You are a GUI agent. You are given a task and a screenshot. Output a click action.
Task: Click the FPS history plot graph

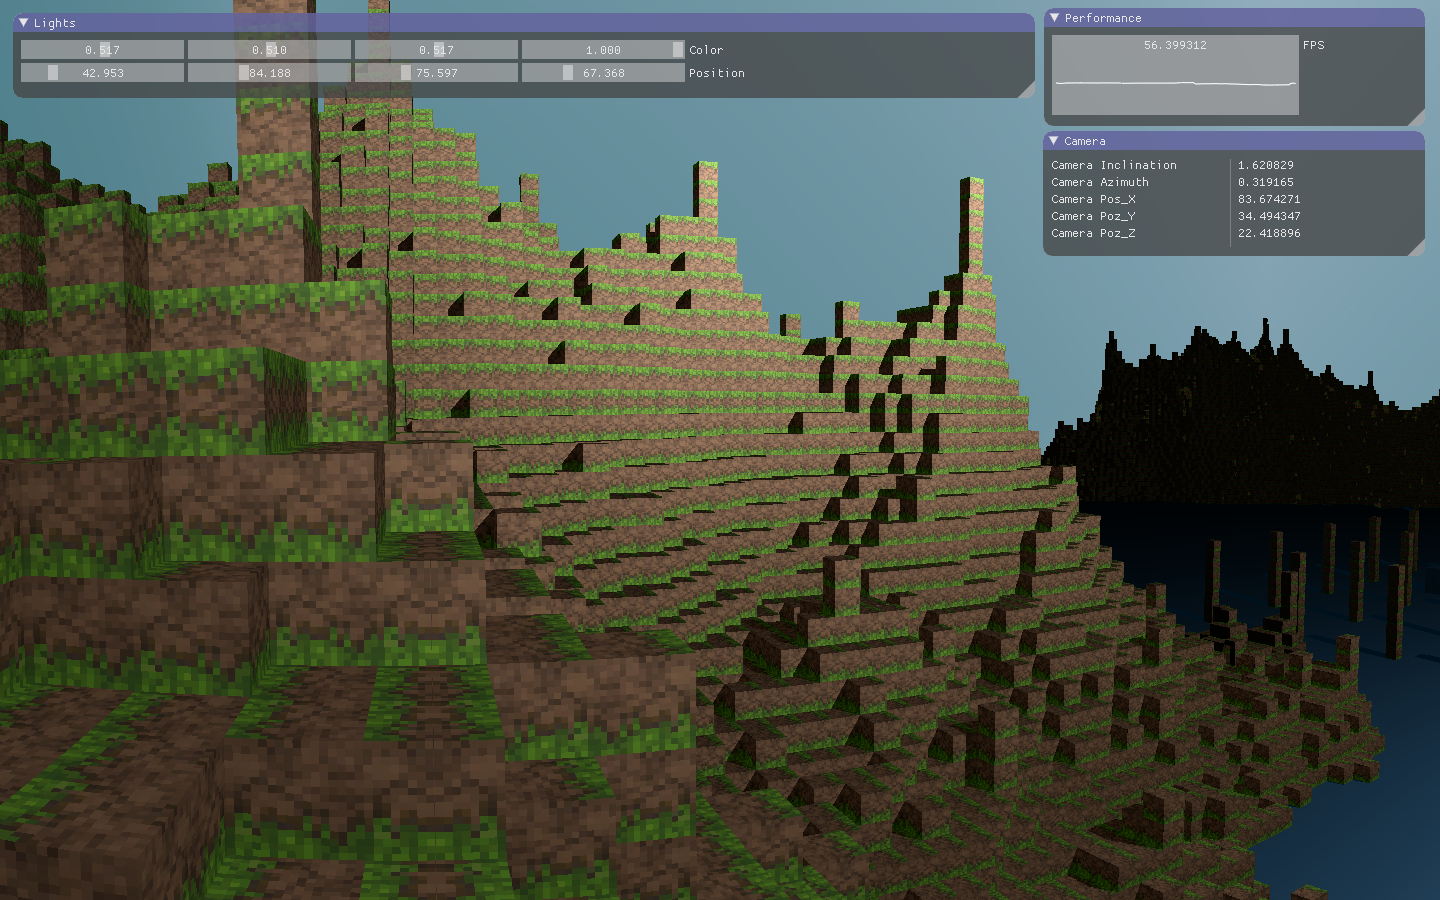[1175, 80]
